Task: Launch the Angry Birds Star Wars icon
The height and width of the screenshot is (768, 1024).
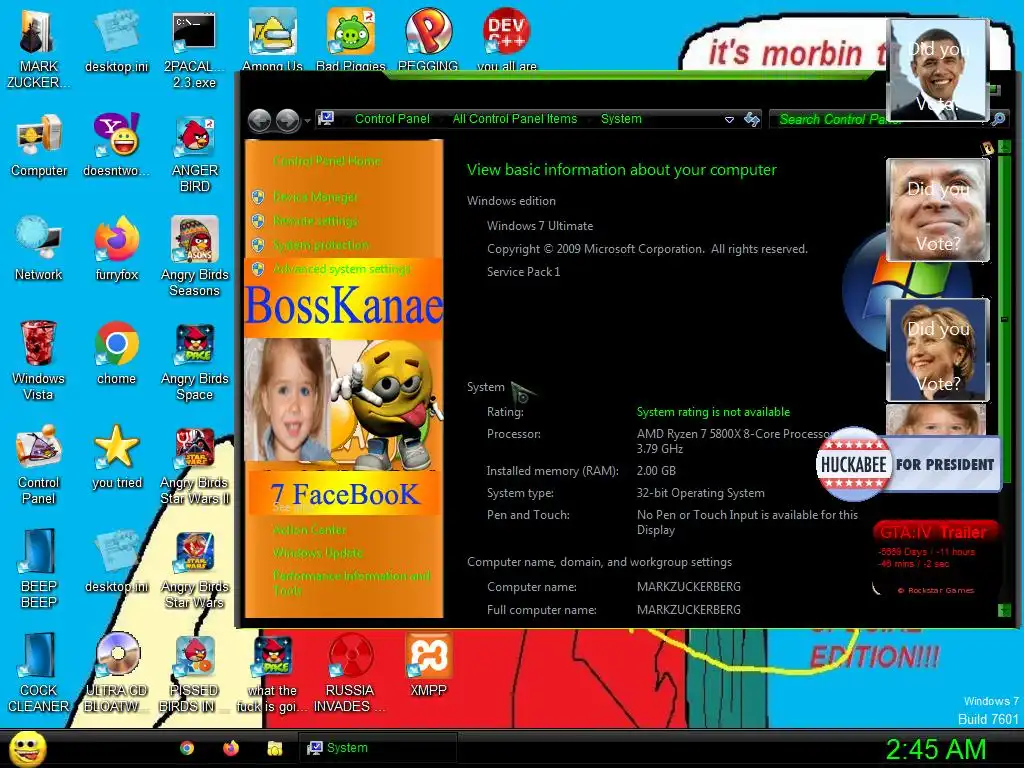Action: pos(194,569)
